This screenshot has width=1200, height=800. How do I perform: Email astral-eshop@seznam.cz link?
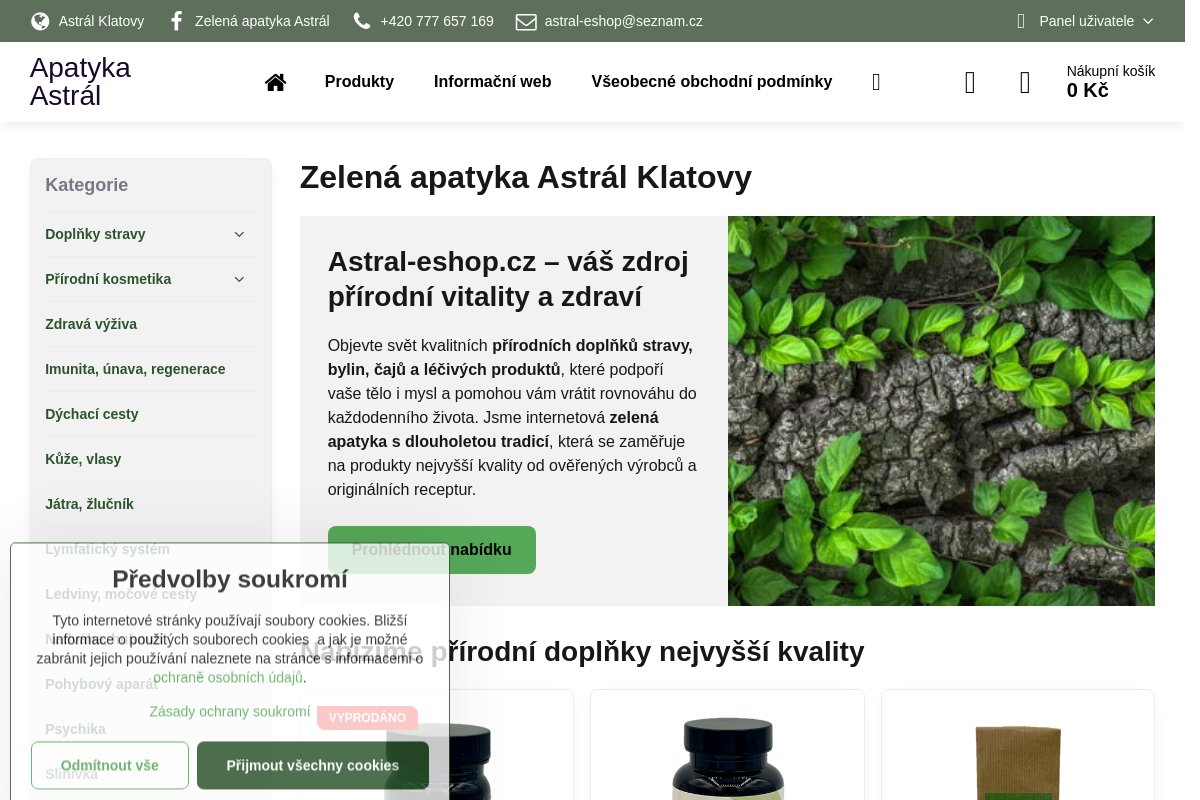tap(623, 21)
